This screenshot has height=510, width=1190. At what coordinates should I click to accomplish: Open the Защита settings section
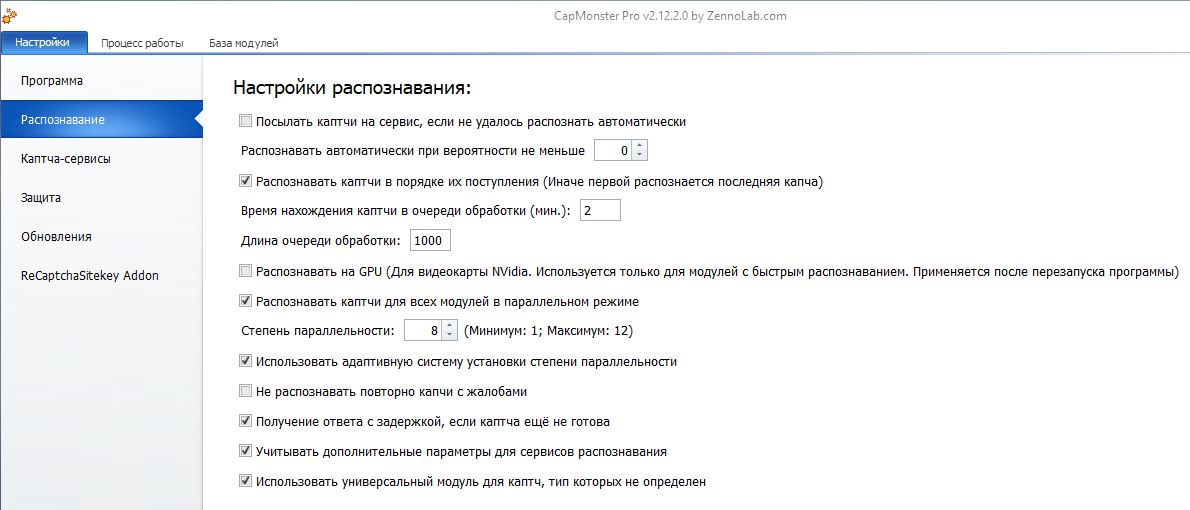pyautogui.click(x=41, y=198)
